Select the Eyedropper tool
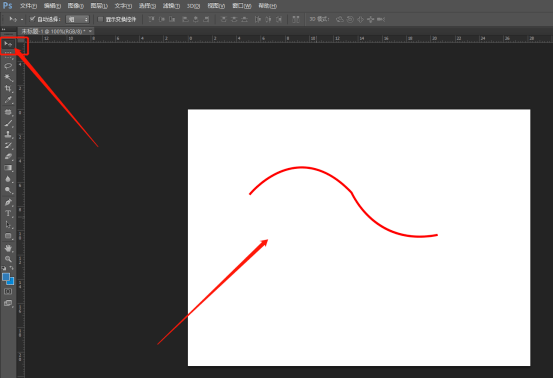The height and width of the screenshot is (379, 553). 8,100
